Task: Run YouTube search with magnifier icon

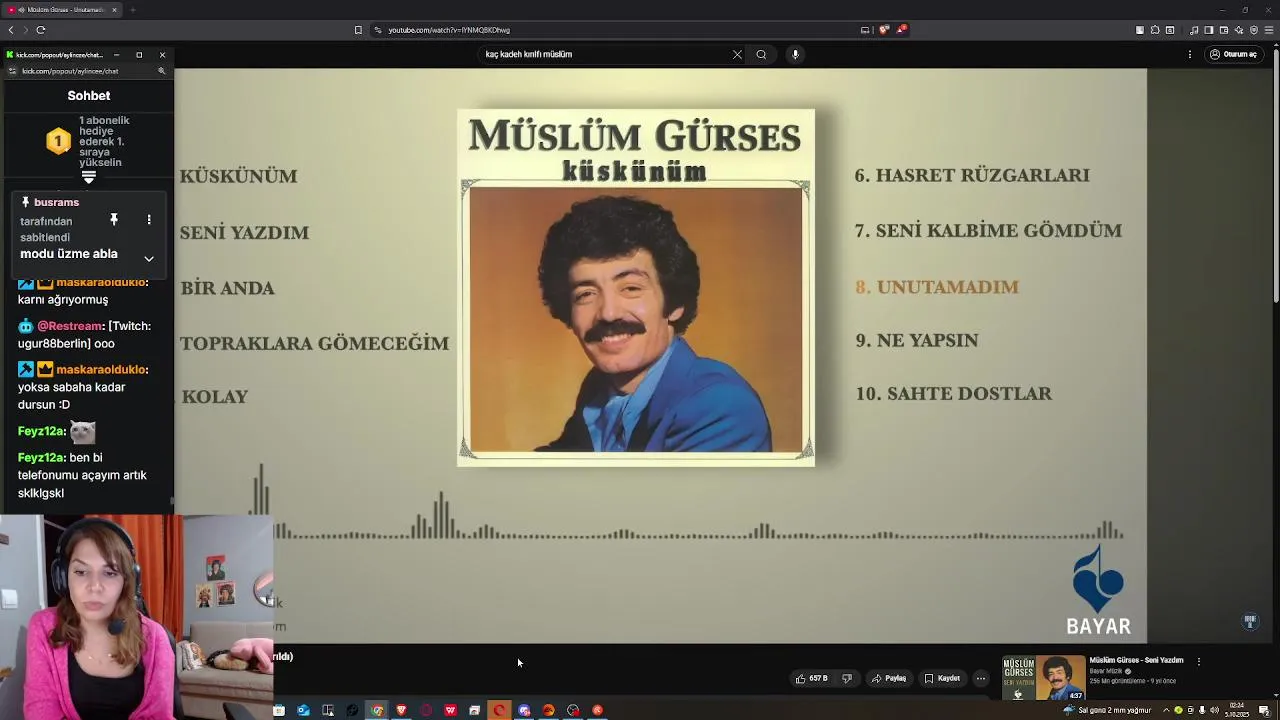Action: [761, 55]
